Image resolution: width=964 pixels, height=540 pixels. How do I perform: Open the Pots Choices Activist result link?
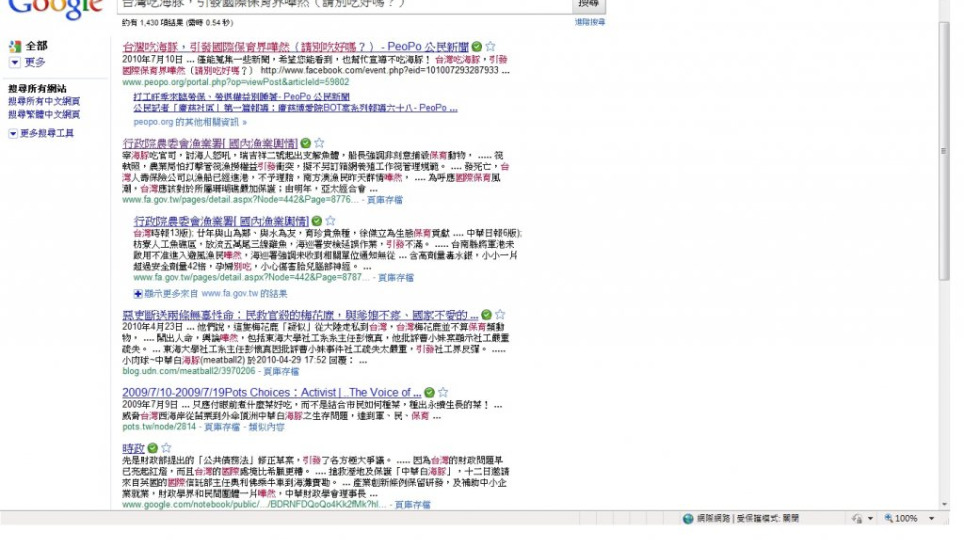pyautogui.click(x=267, y=392)
